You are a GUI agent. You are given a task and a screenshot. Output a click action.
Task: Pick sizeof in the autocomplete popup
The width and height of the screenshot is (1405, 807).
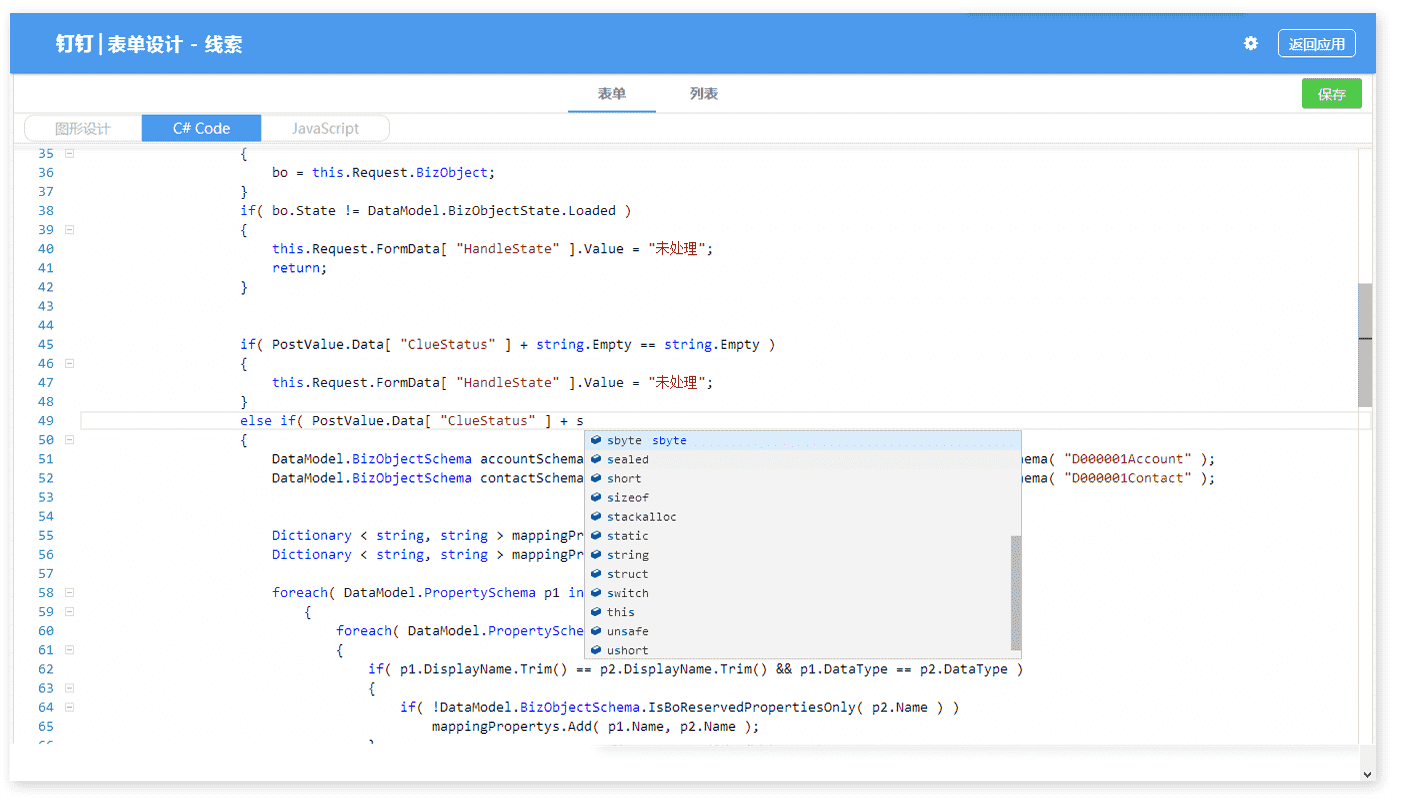point(797,498)
